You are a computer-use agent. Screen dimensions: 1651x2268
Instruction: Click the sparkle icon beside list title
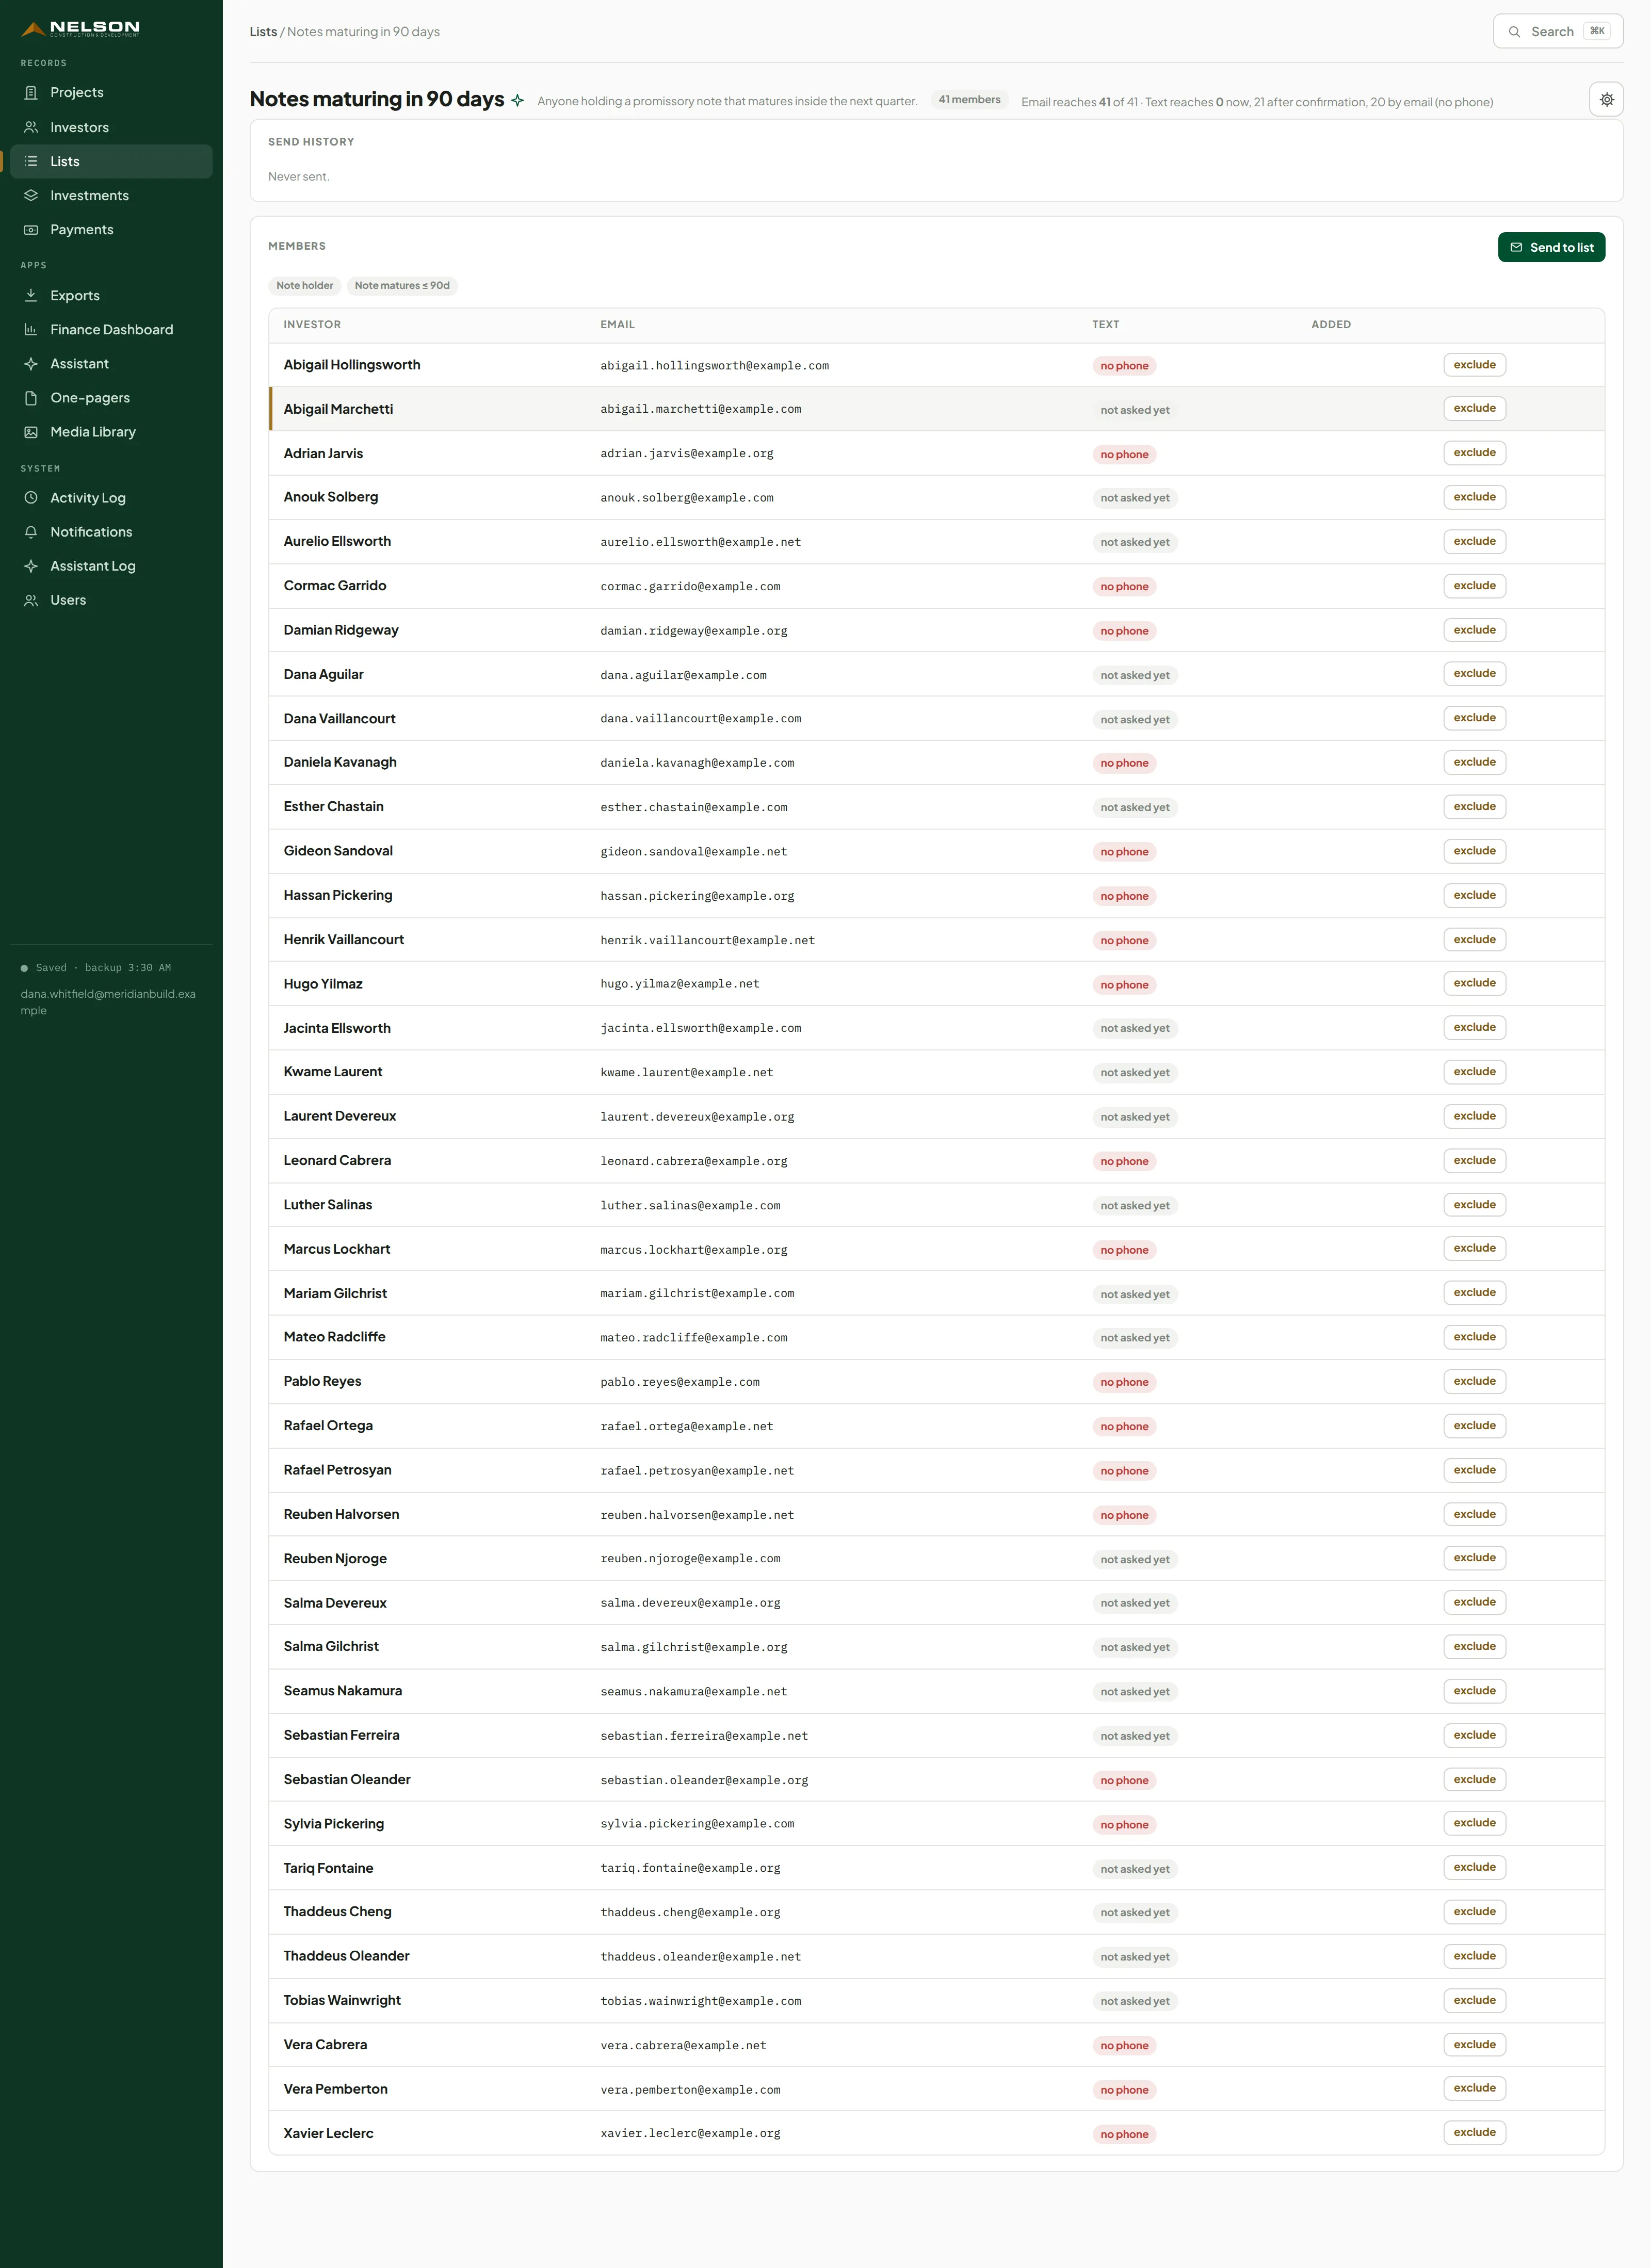(x=517, y=100)
